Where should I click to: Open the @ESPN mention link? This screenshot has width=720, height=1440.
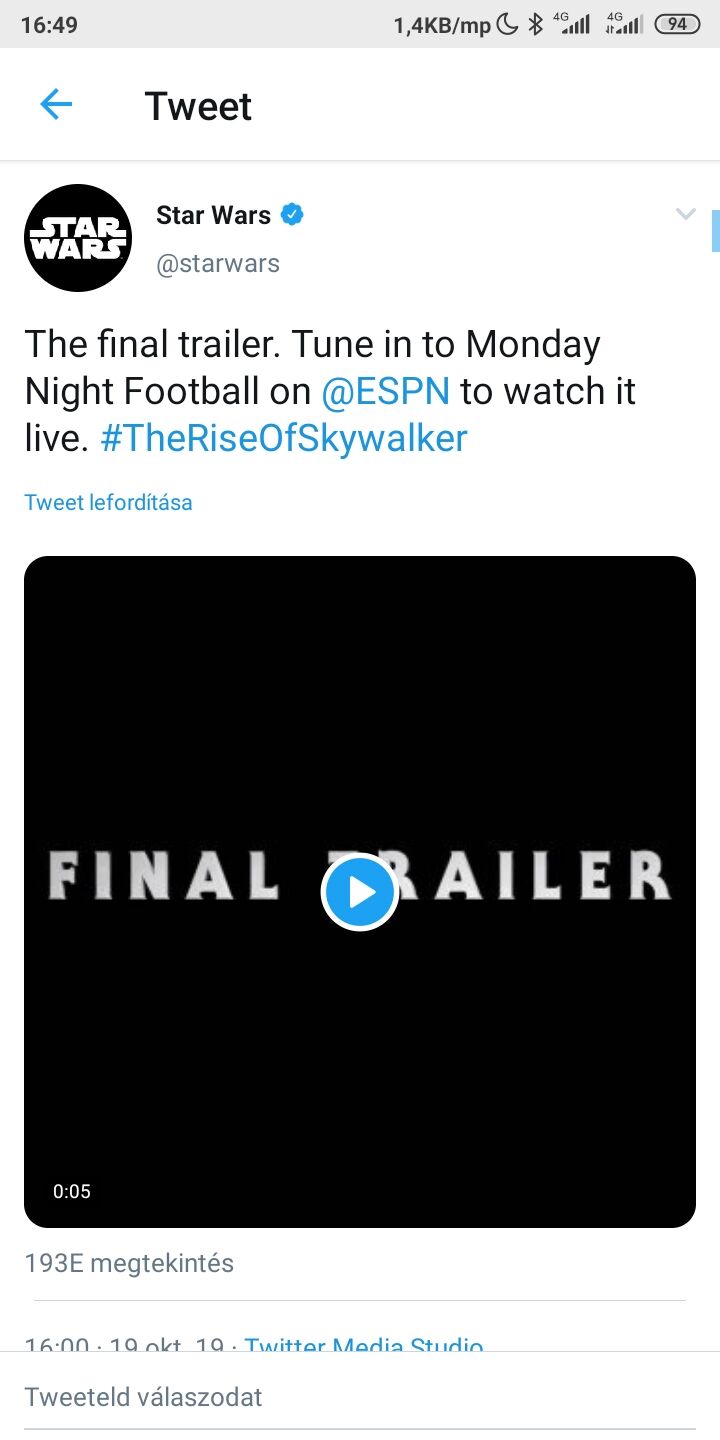click(x=386, y=391)
